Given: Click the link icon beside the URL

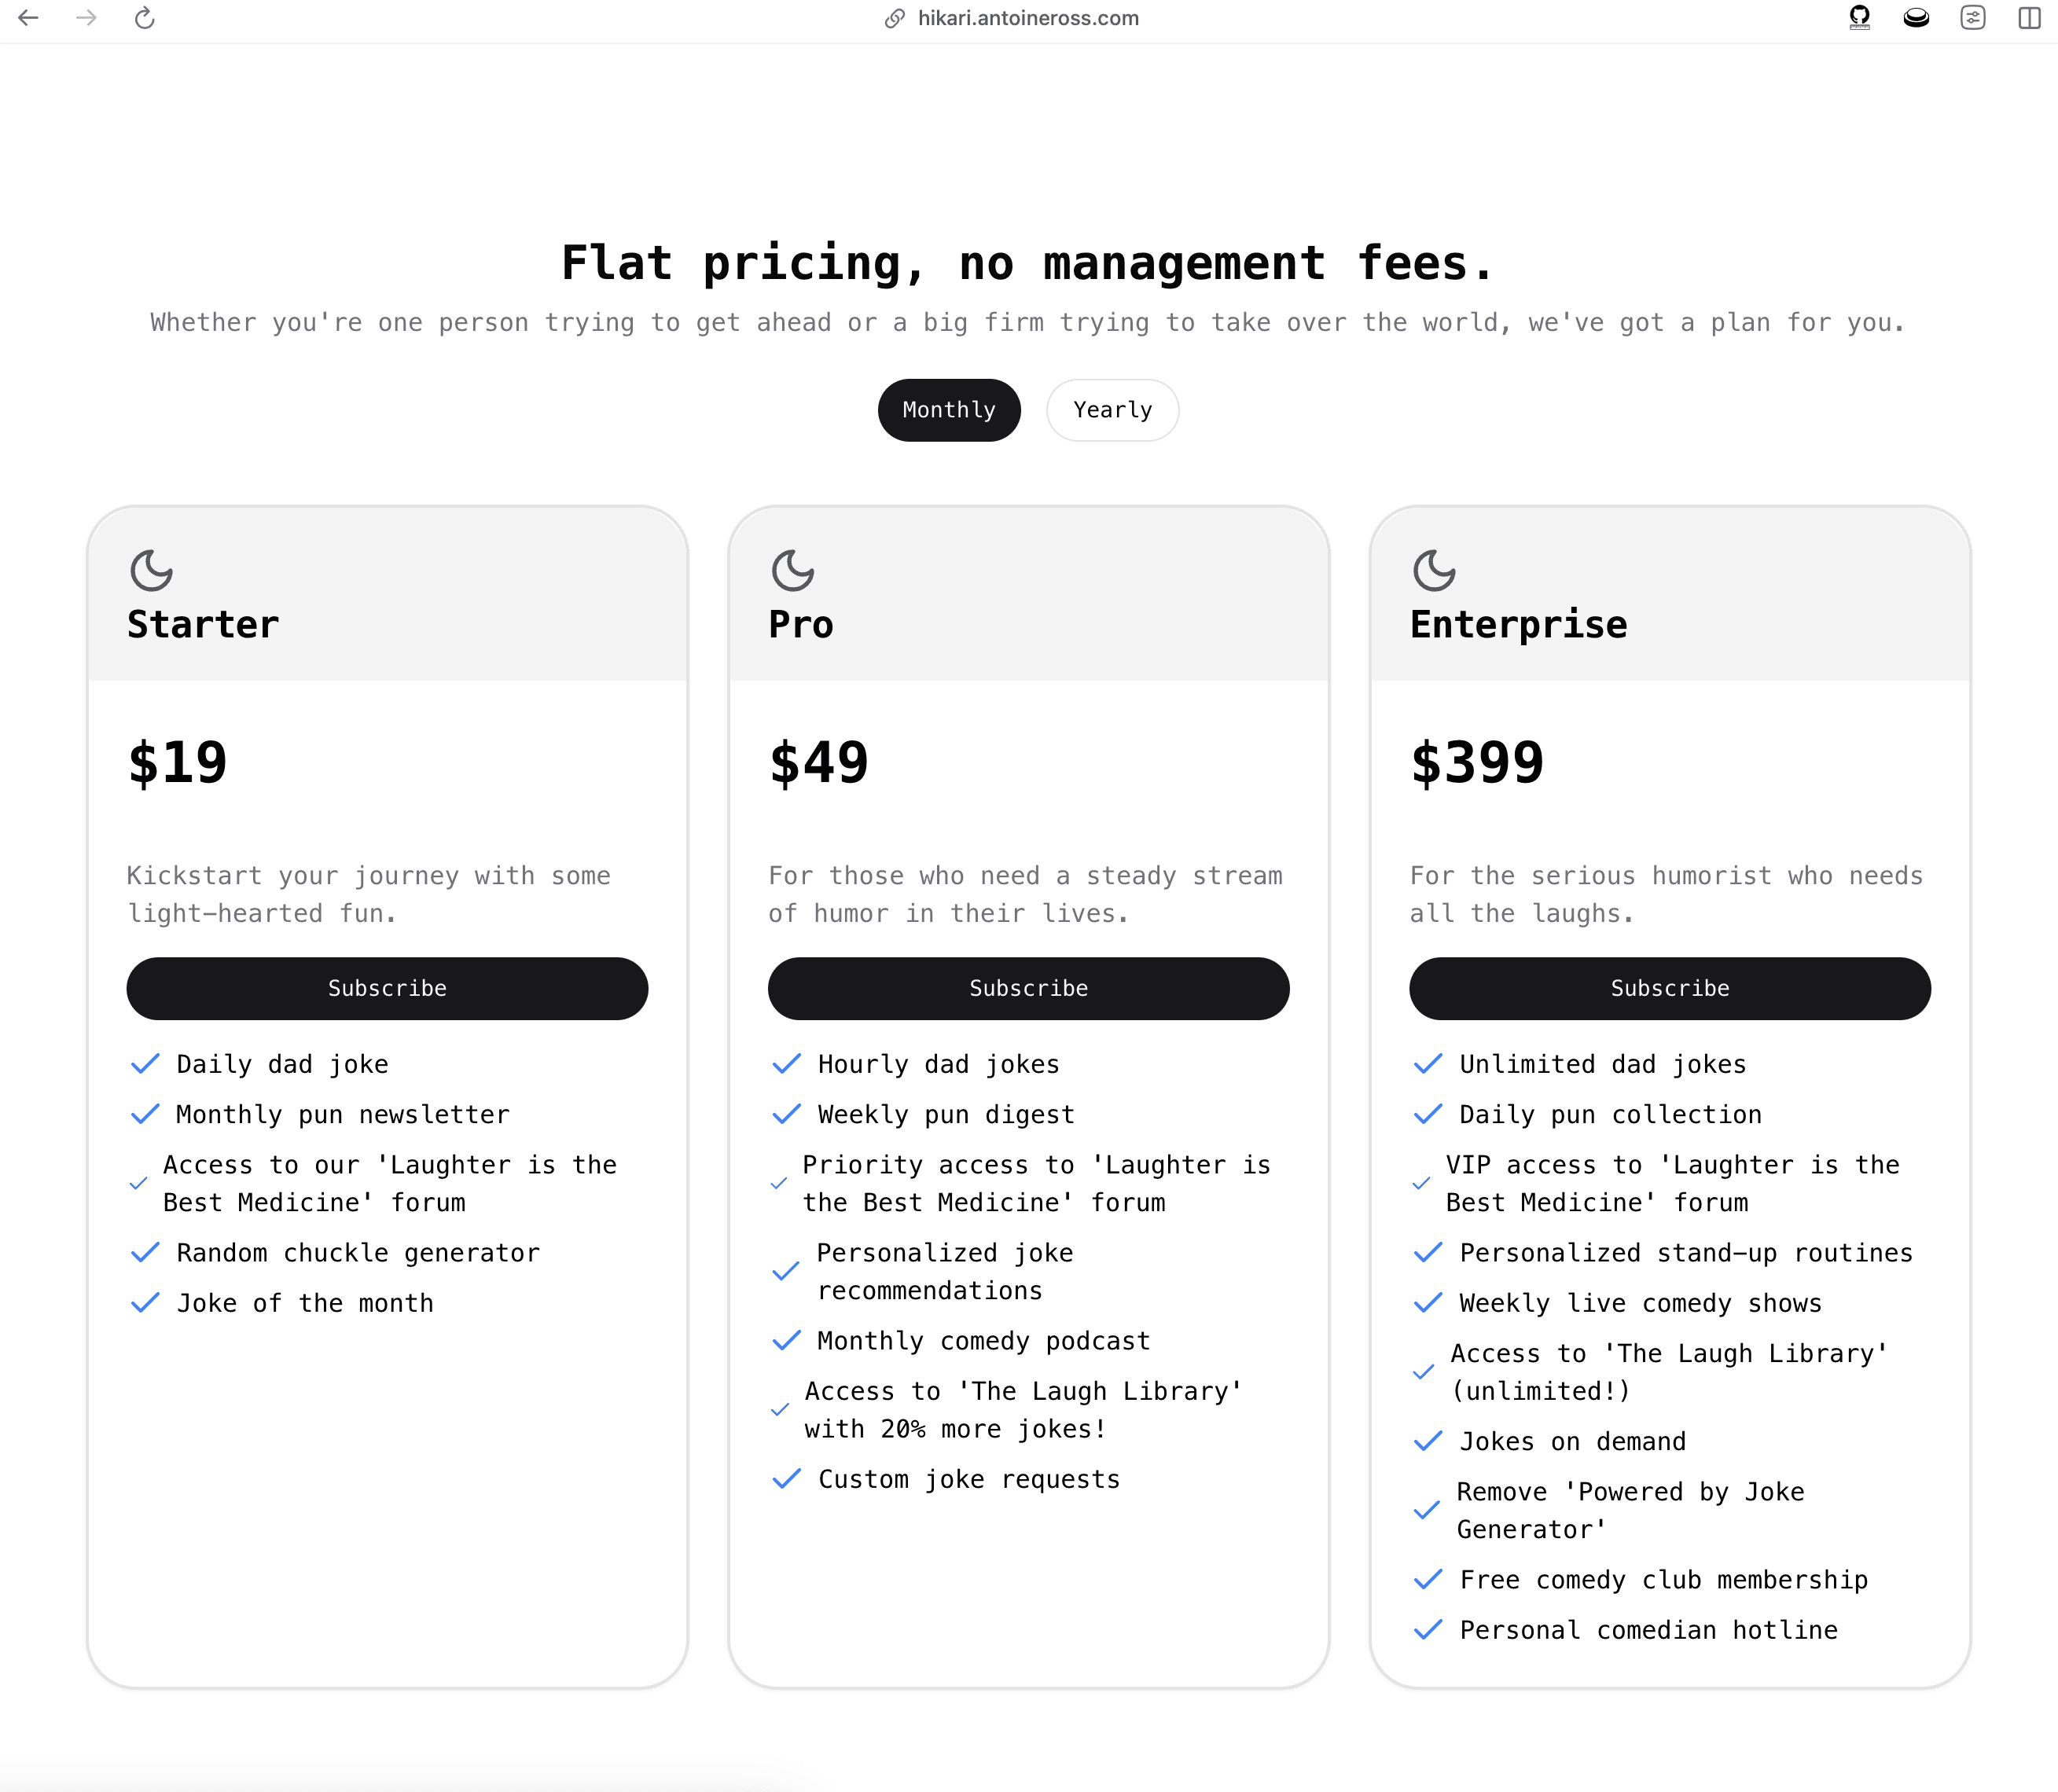Looking at the screenshot, I should pyautogui.click(x=894, y=18).
